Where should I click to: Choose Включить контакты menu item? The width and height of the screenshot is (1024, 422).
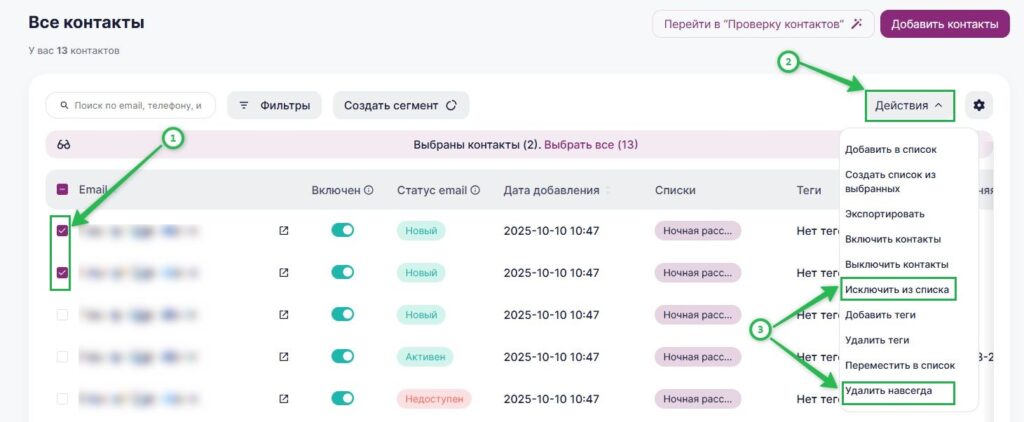click(893, 239)
